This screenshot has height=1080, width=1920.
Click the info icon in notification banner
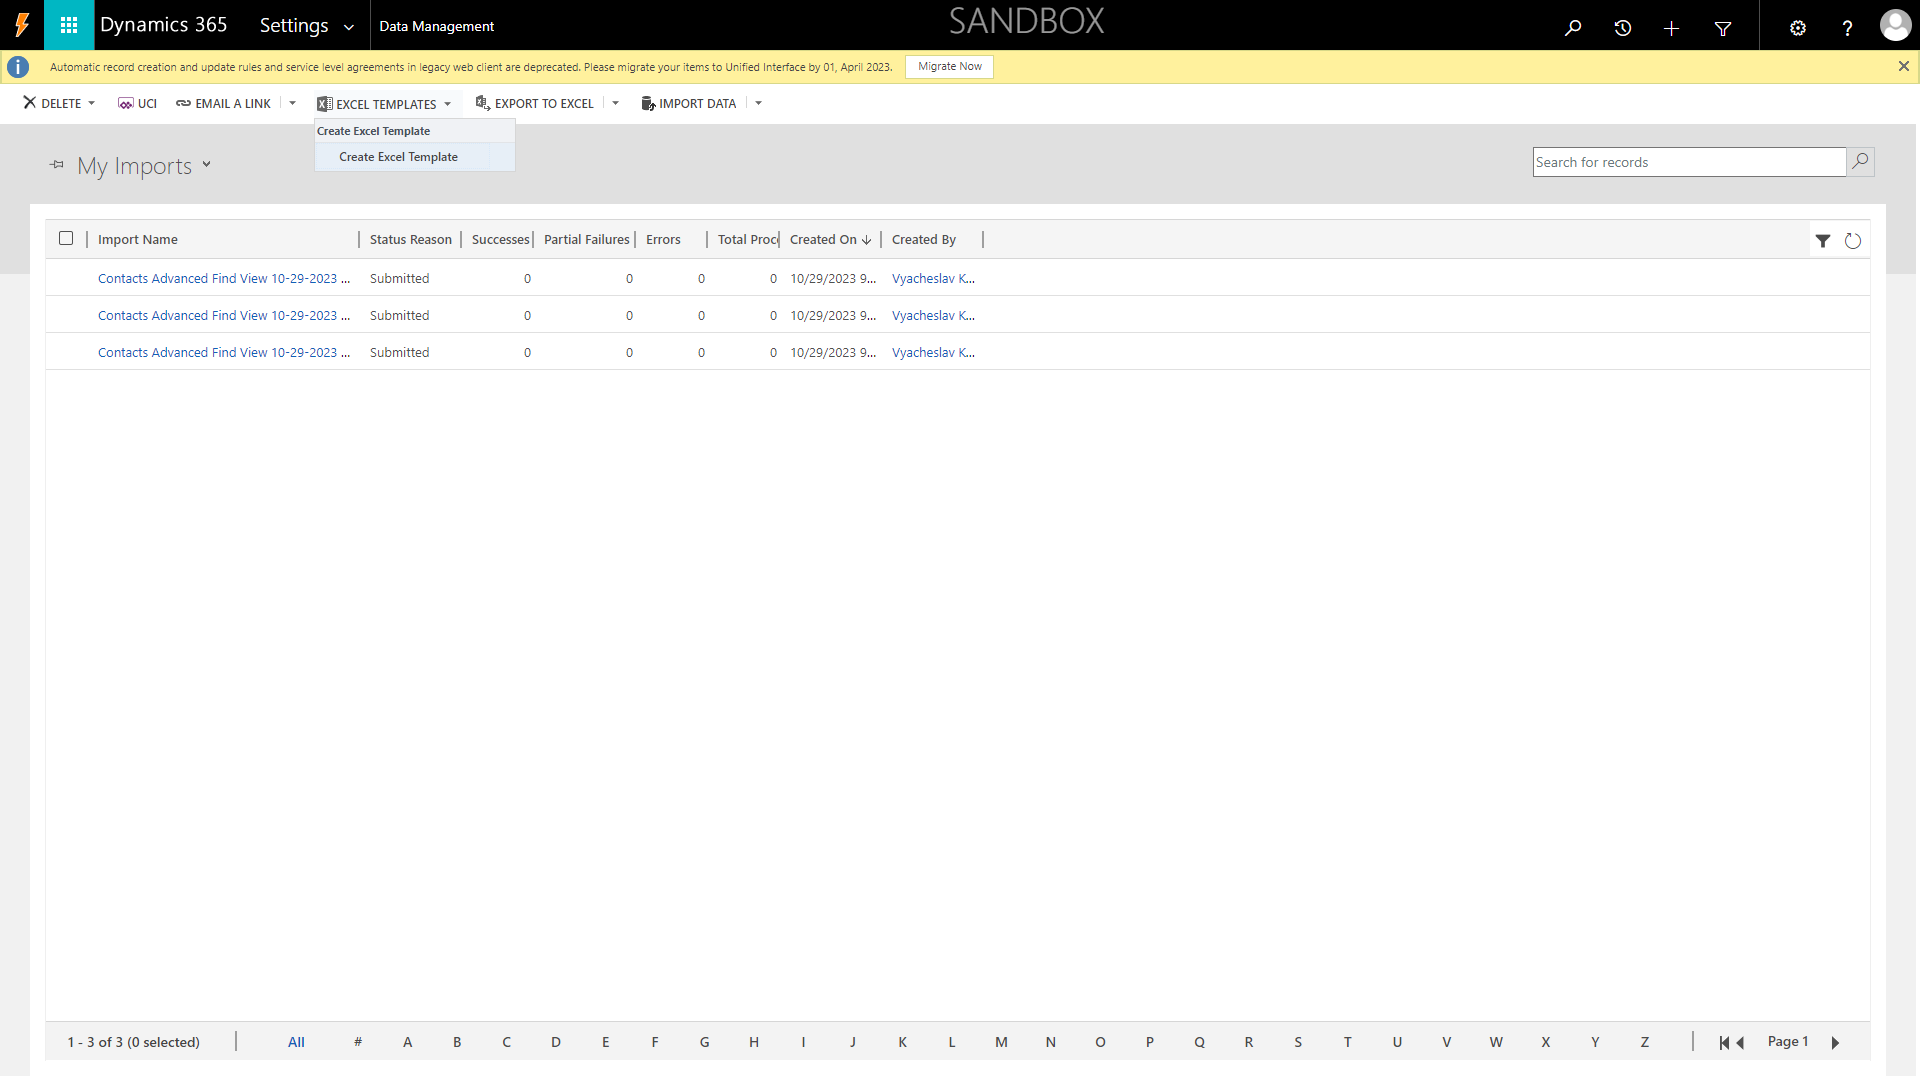[18, 67]
